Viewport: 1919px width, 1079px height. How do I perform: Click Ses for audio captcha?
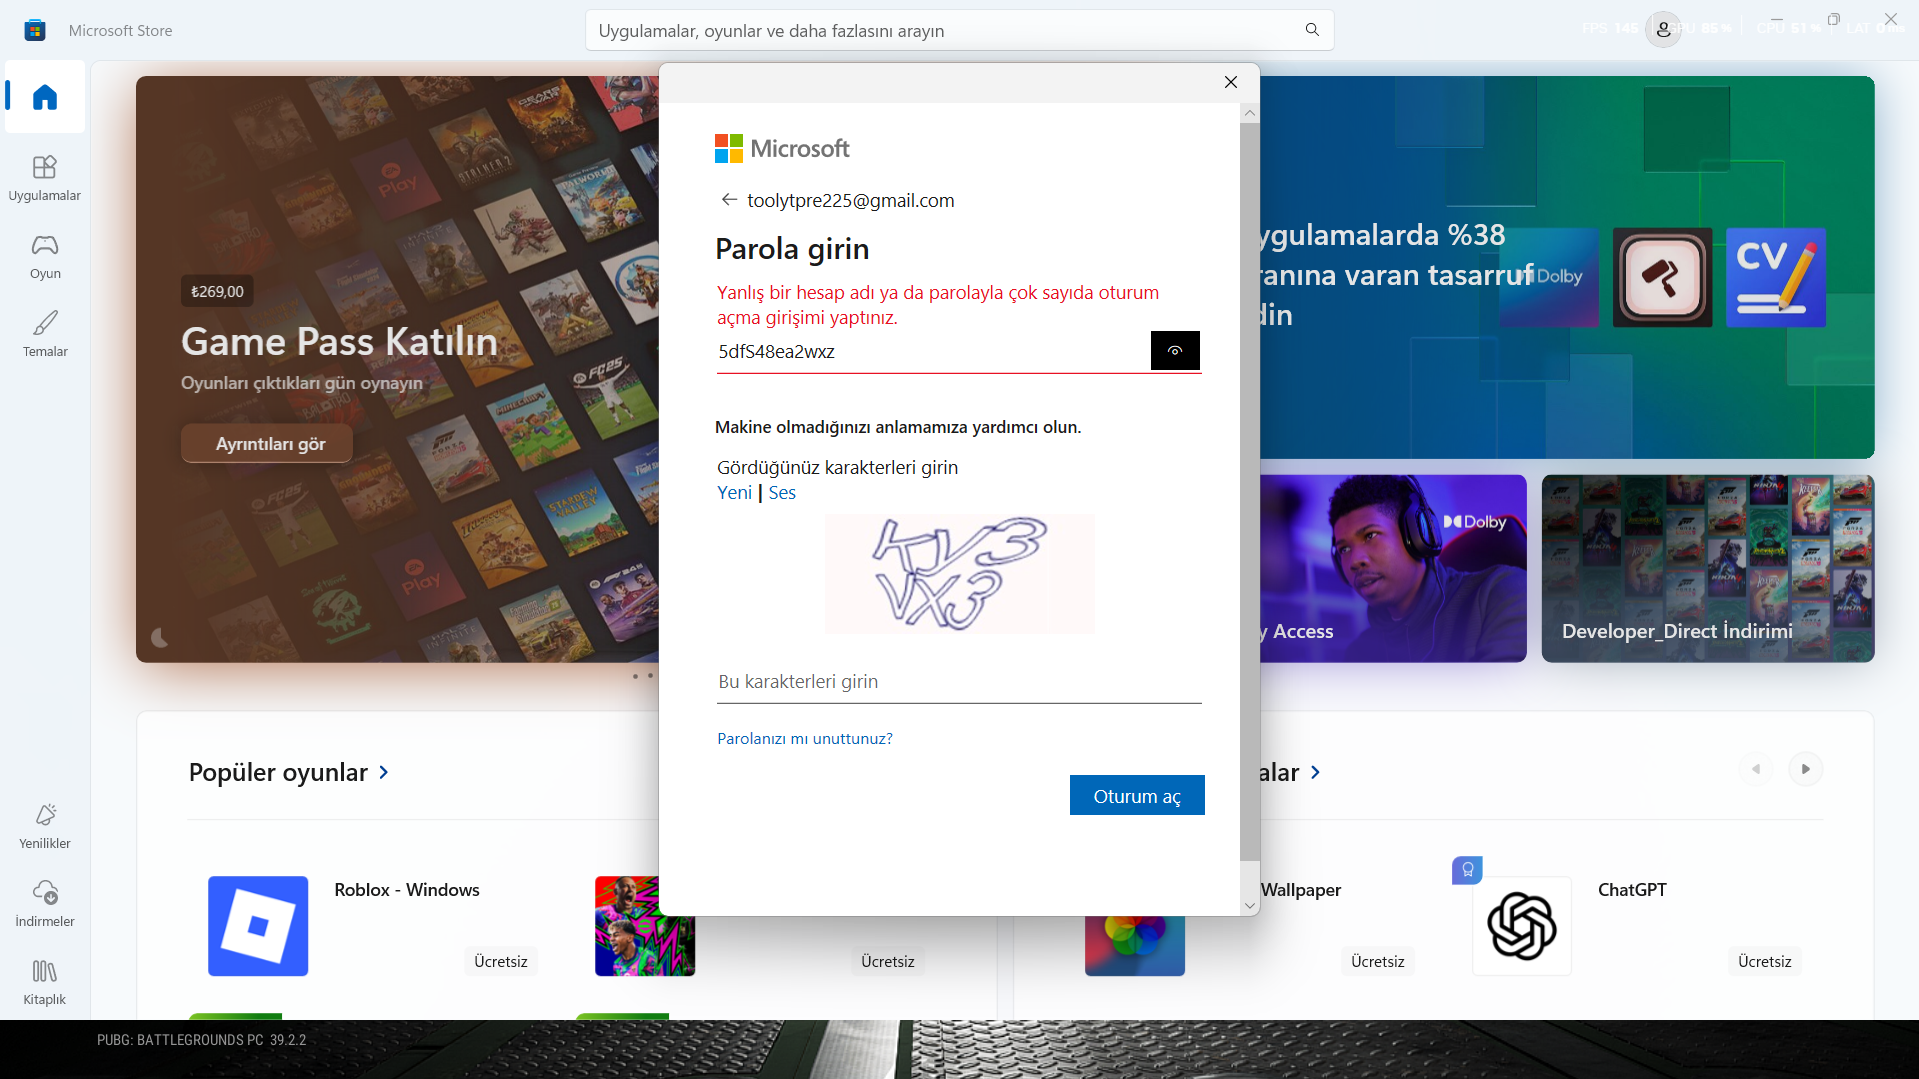click(x=782, y=493)
